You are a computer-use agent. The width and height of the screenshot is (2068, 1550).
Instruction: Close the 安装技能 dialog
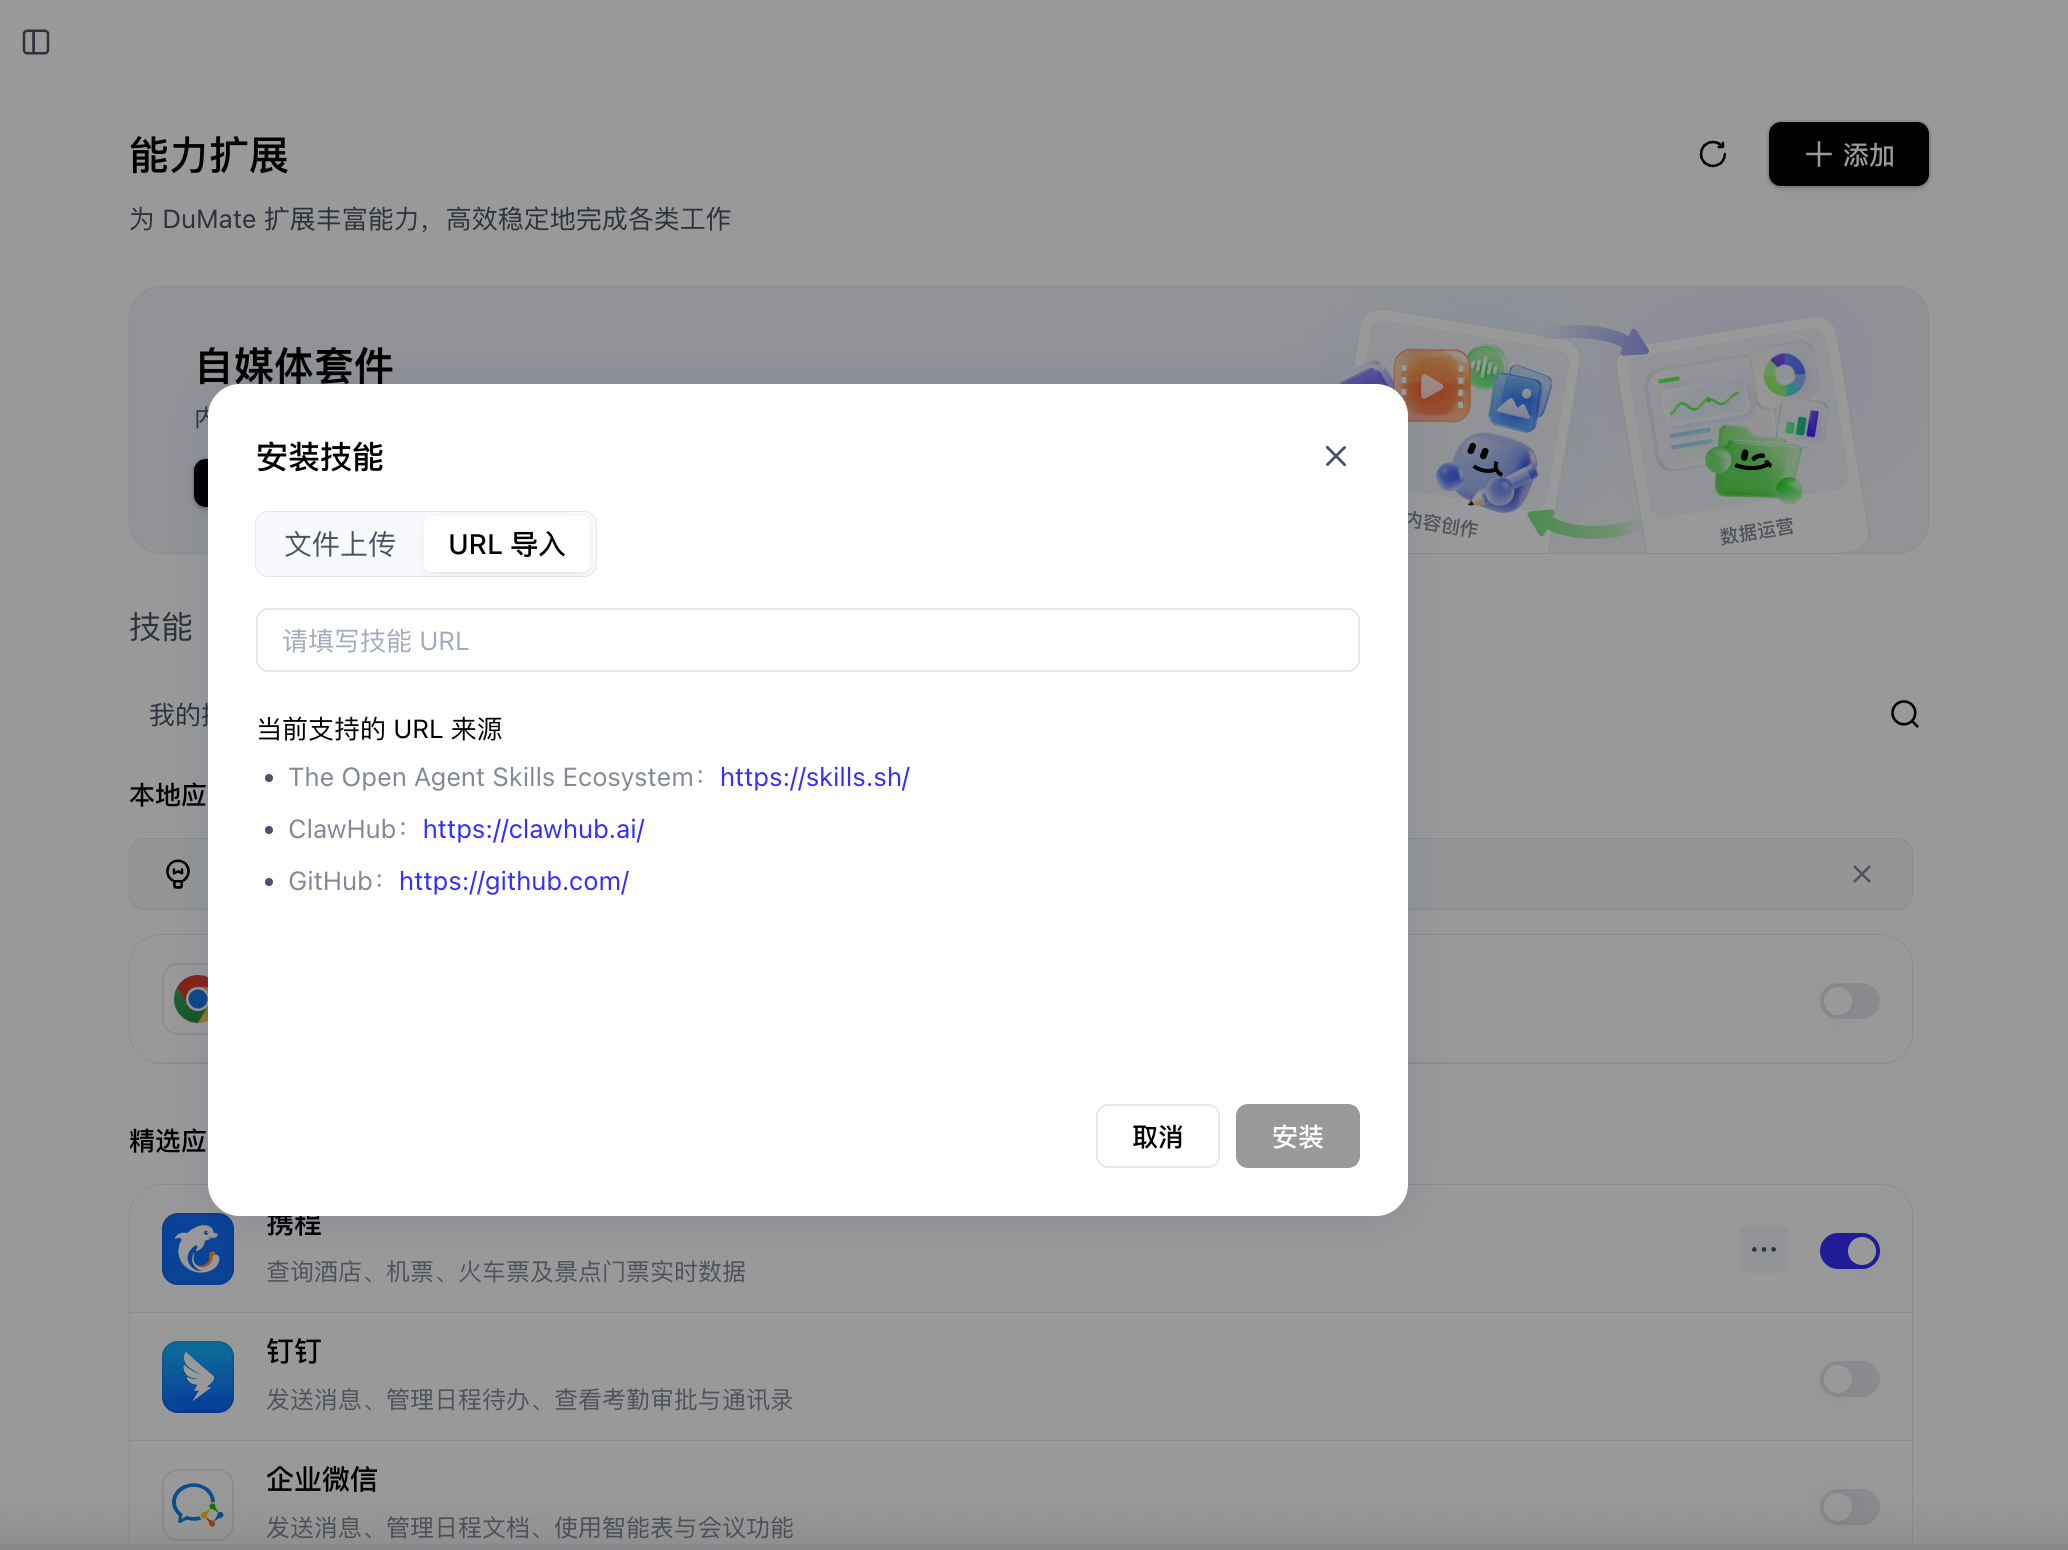tap(1336, 456)
